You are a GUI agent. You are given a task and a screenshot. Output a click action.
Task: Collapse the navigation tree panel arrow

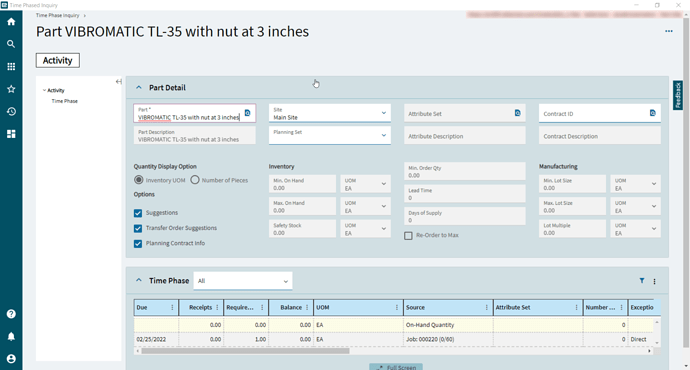click(118, 81)
